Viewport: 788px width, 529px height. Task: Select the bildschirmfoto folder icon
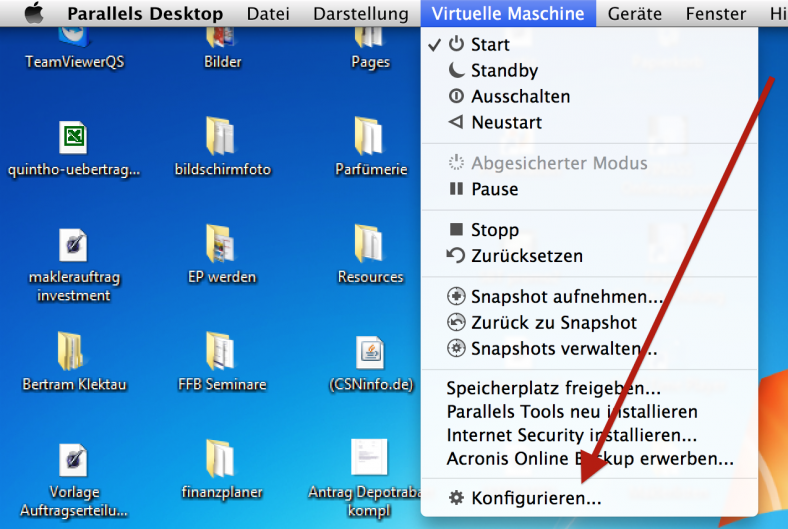[x=222, y=147]
